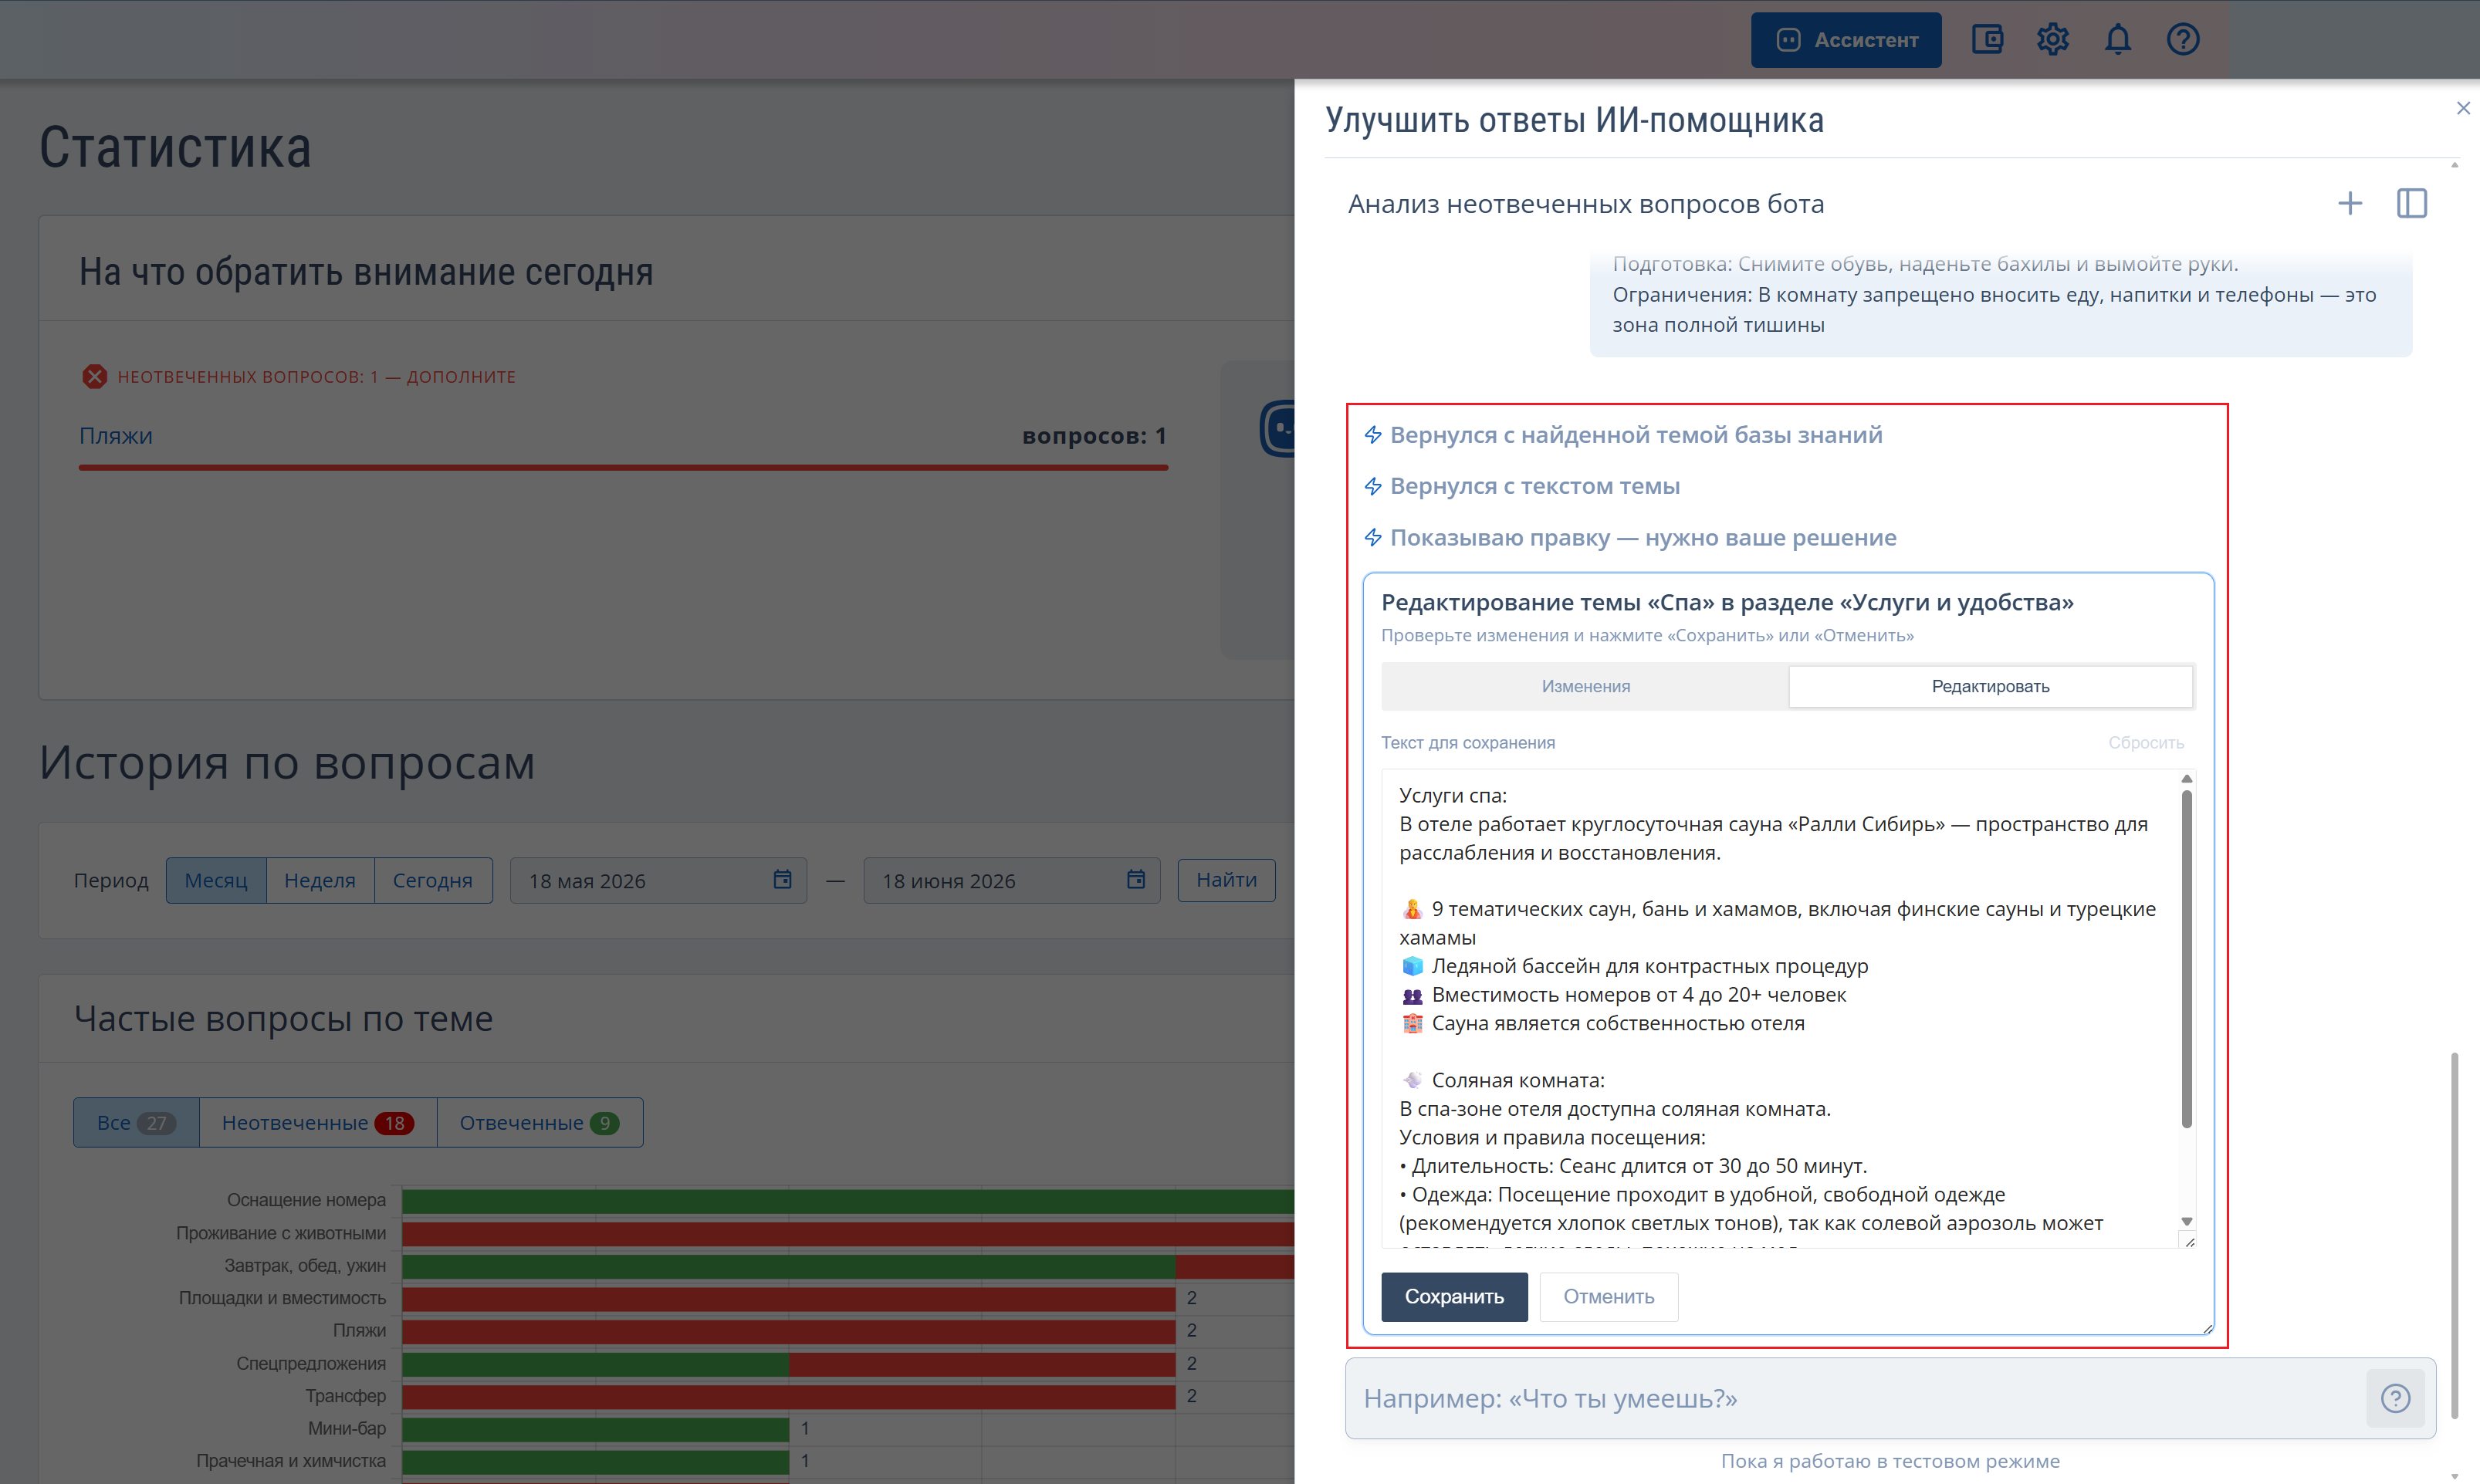This screenshot has width=2480, height=1484.
Task: Click the end date field 18 июня 2026
Action: pos(1011,881)
